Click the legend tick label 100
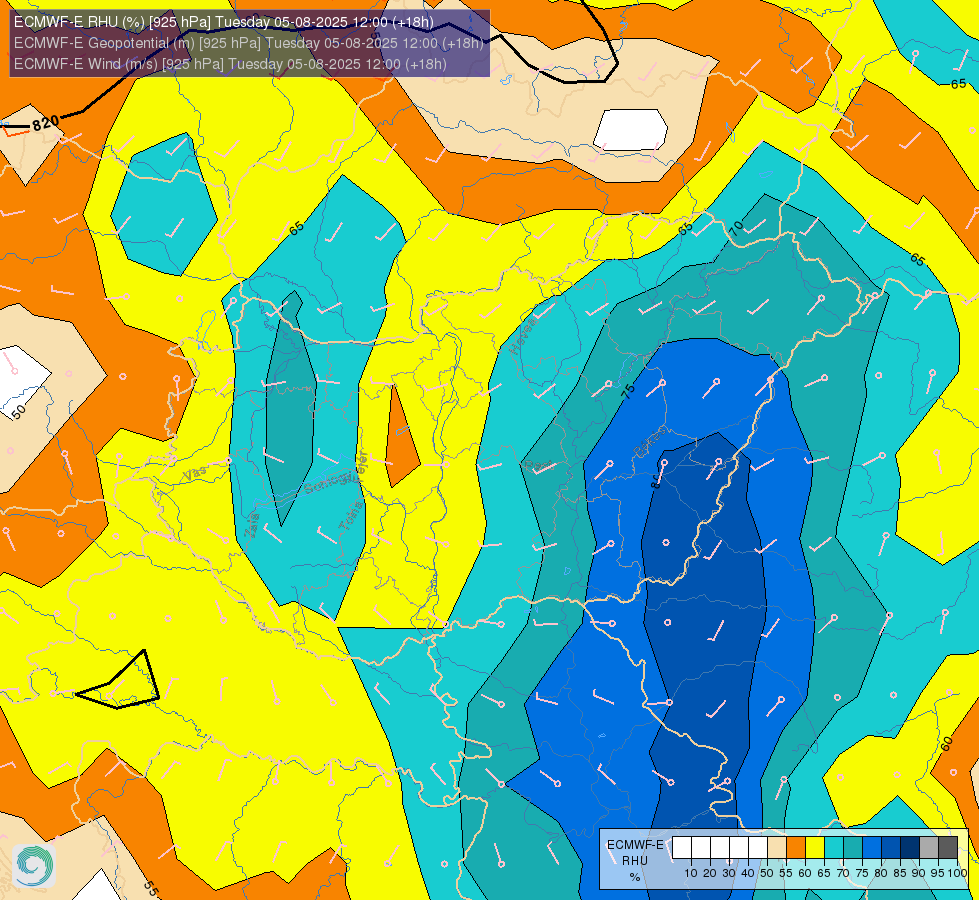The height and width of the screenshot is (900, 979). (x=958, y=873)
